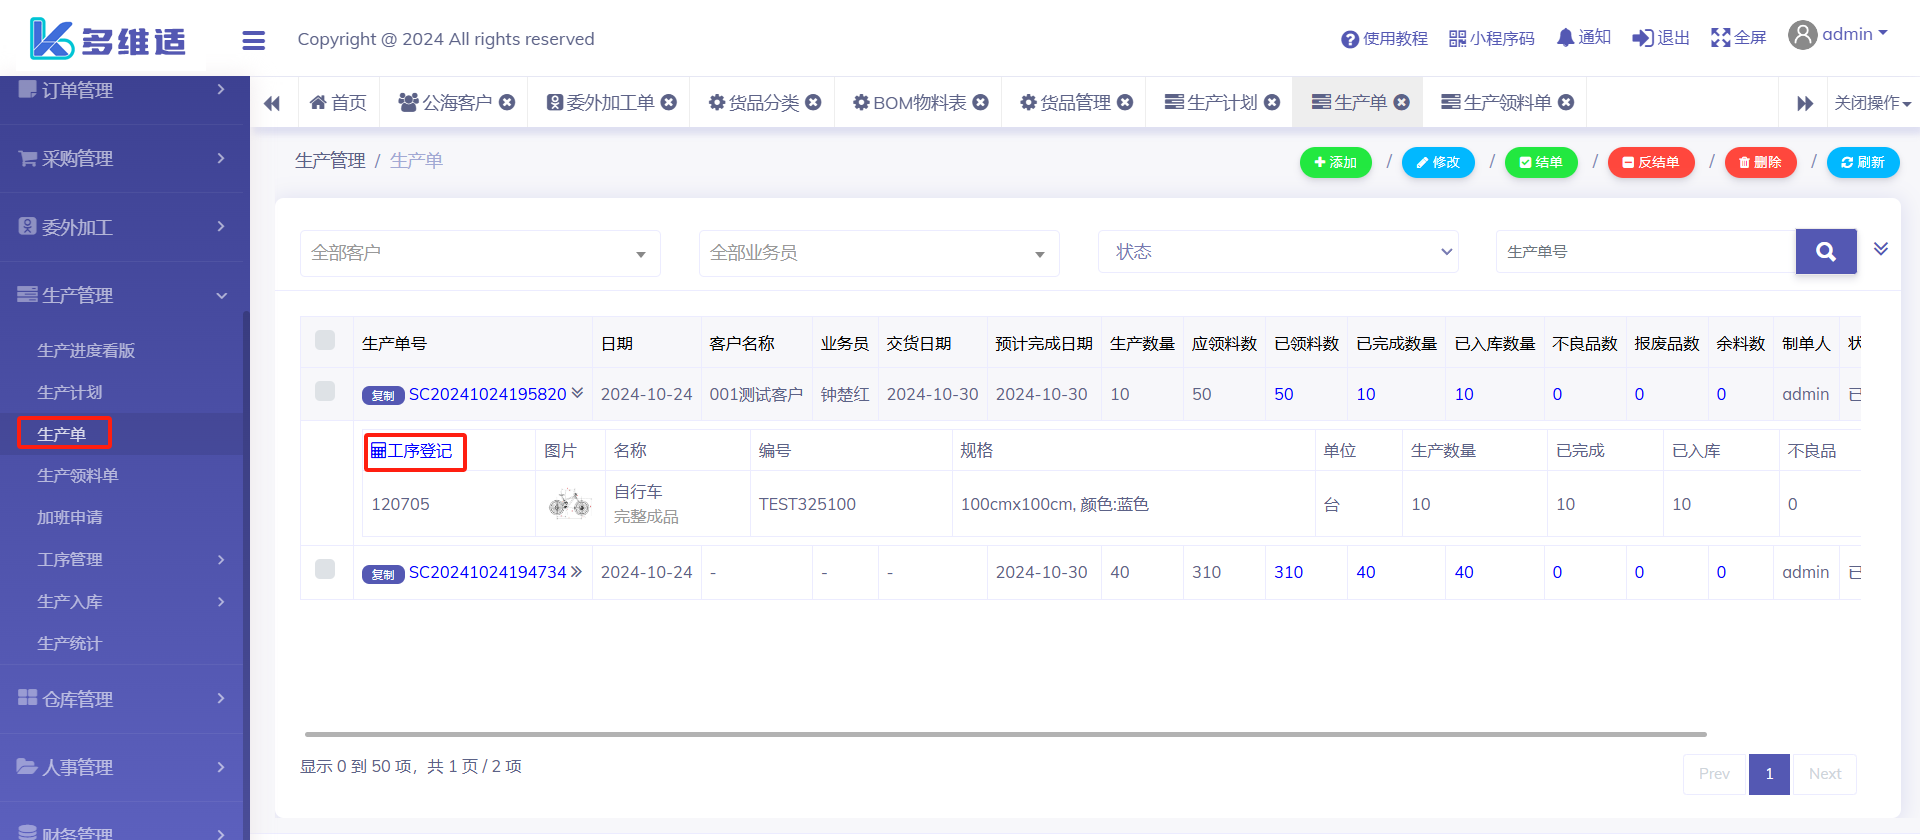Screen dimensions: 1920x840
Task: Expand advanced filters with double chevron
Action: pos(1880,249)
